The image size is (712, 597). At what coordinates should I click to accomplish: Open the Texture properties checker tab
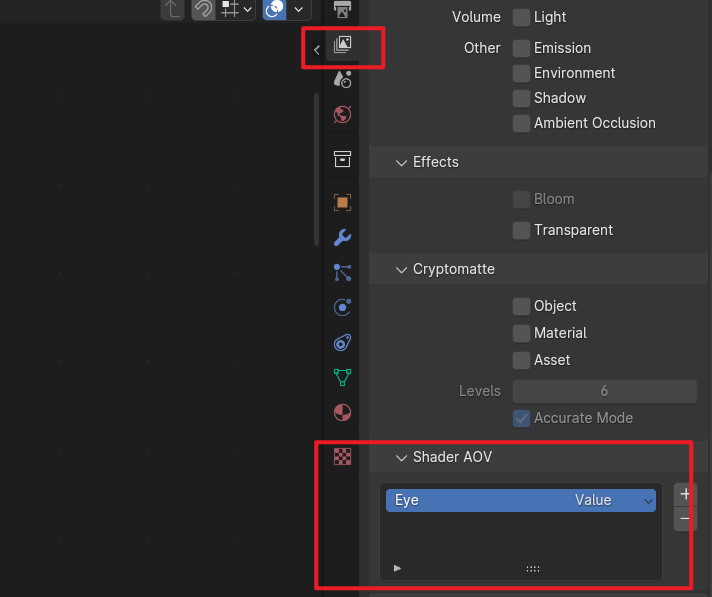342,457
